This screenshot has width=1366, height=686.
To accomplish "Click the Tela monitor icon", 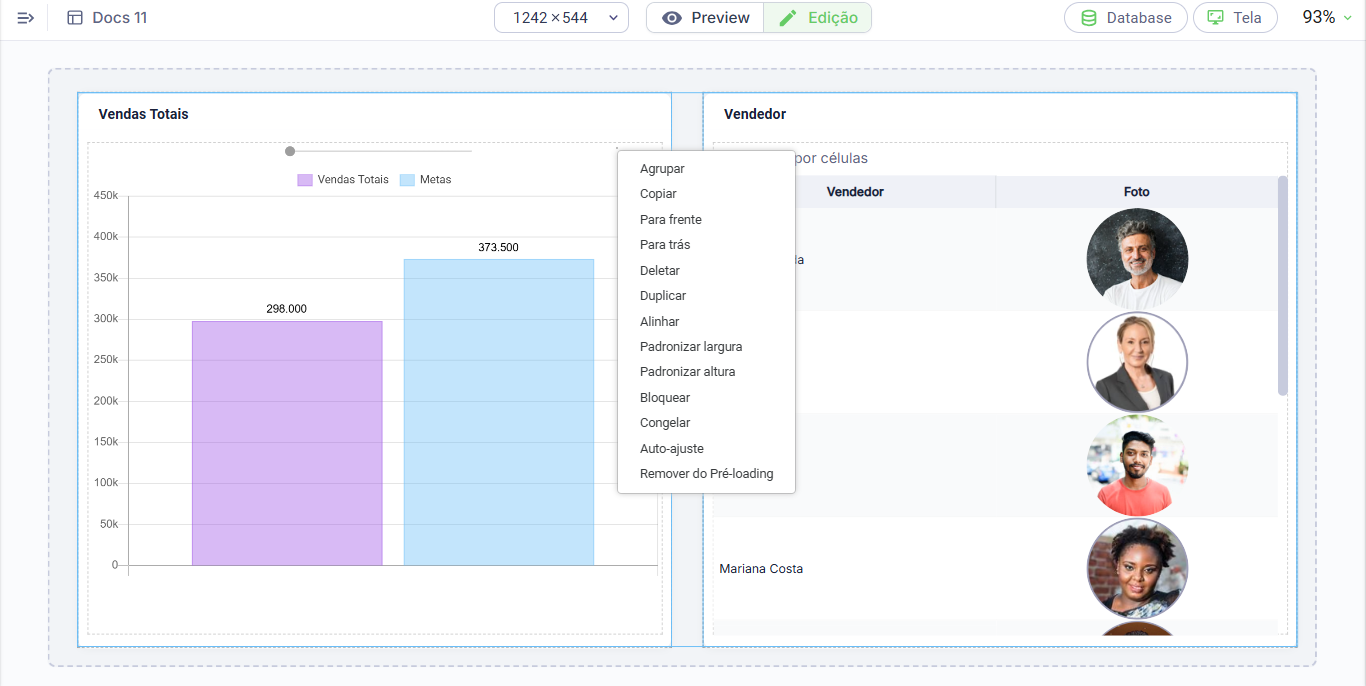I will 1216,18.
